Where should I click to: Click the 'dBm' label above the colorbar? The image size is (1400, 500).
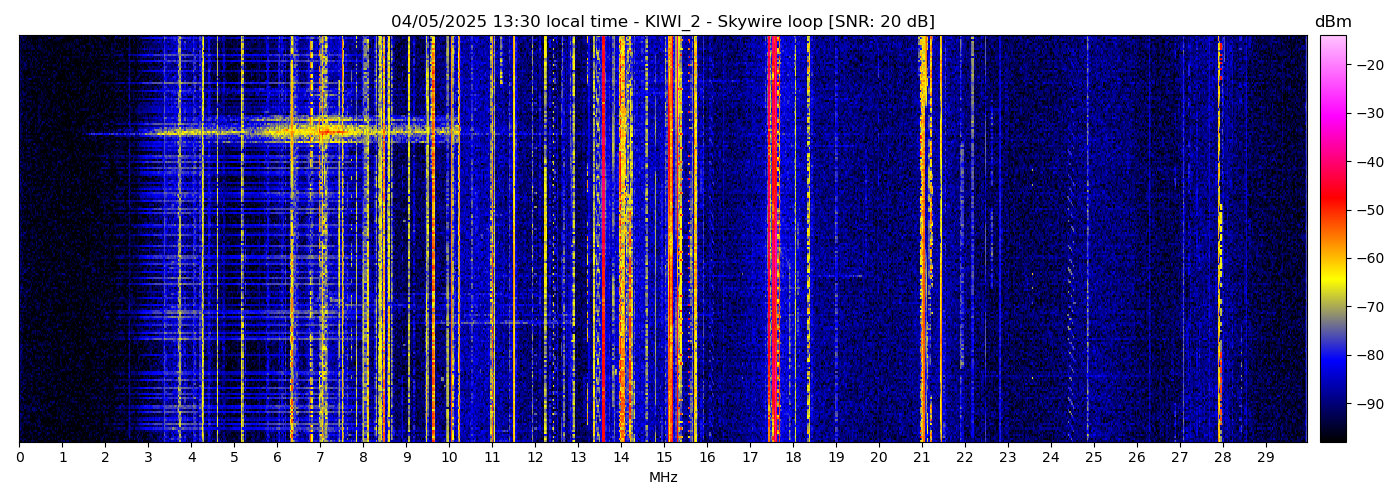[1332, 22]
